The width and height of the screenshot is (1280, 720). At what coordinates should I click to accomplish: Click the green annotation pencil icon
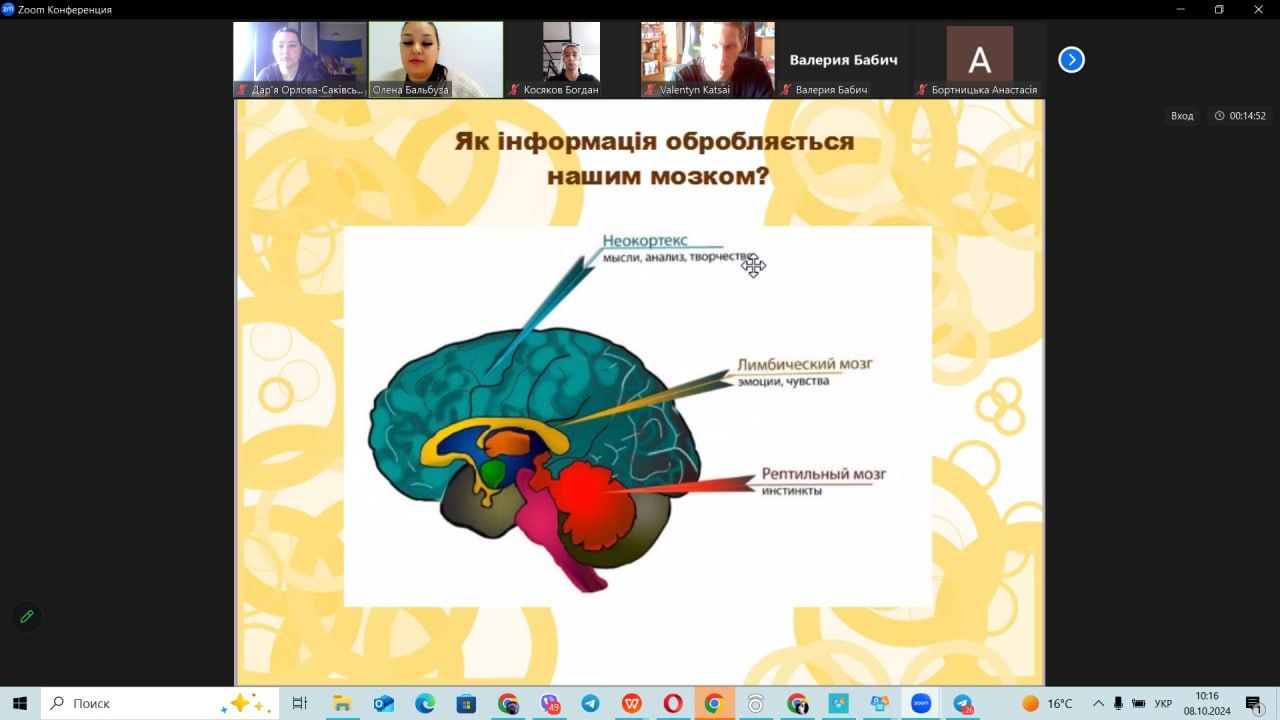27,616
